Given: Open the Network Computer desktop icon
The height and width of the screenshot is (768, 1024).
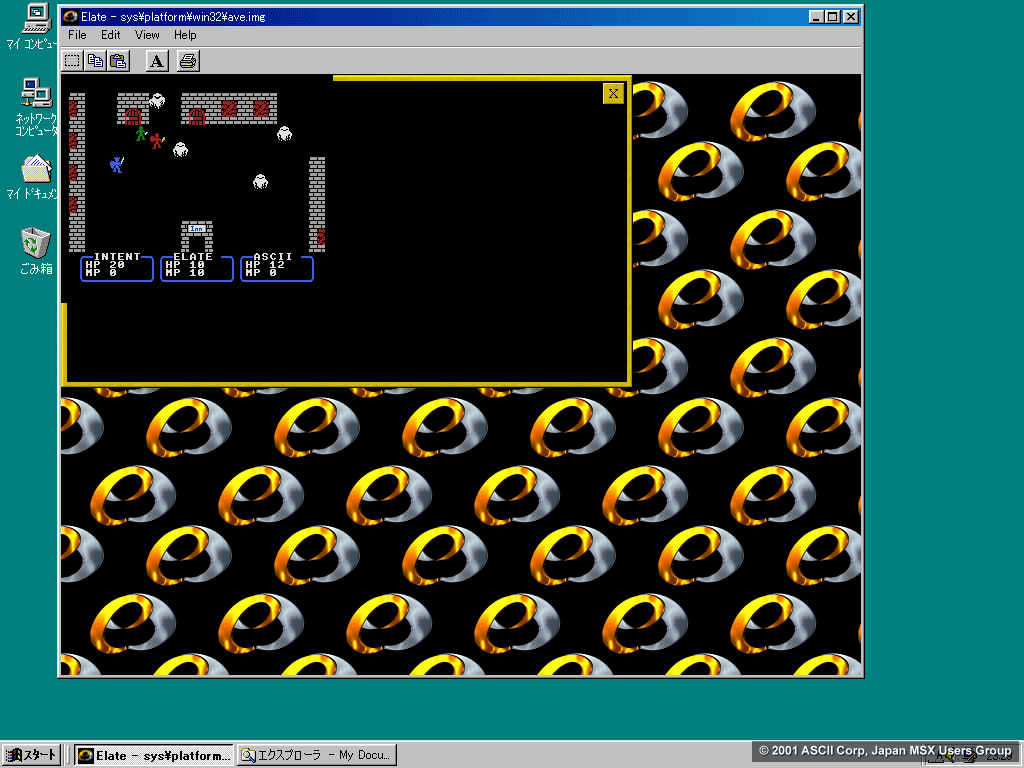Looking at the screenshot, I should tap(35, 107).
